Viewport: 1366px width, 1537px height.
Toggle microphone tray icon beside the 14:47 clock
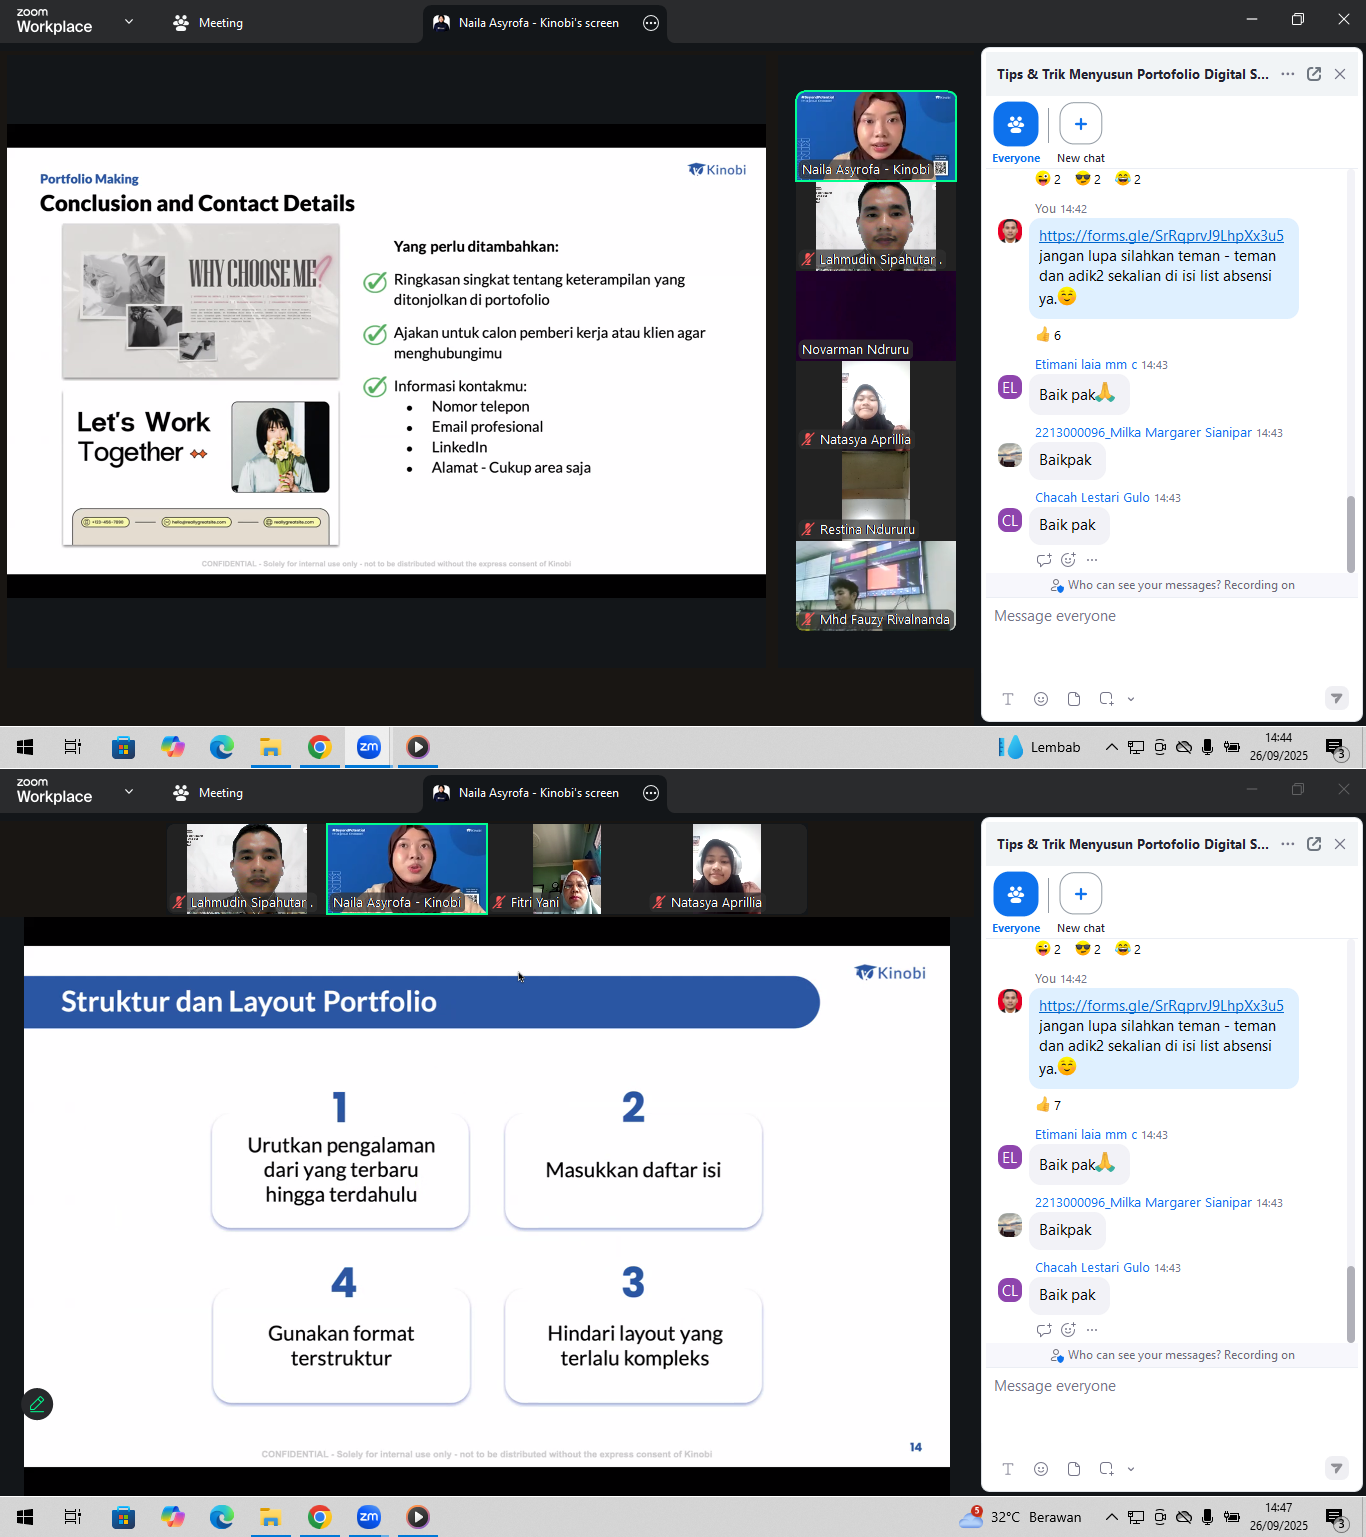(1208, 1517)
